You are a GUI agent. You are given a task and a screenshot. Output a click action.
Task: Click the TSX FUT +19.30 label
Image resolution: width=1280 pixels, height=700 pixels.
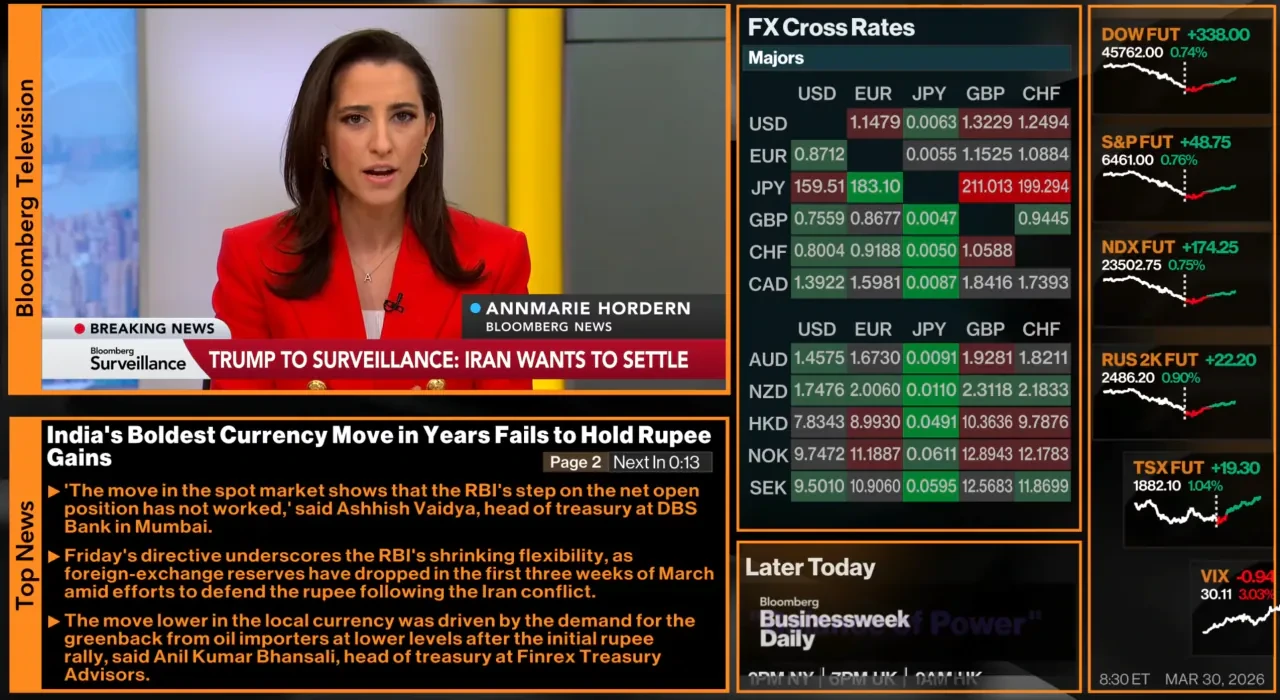point(1196,467)
